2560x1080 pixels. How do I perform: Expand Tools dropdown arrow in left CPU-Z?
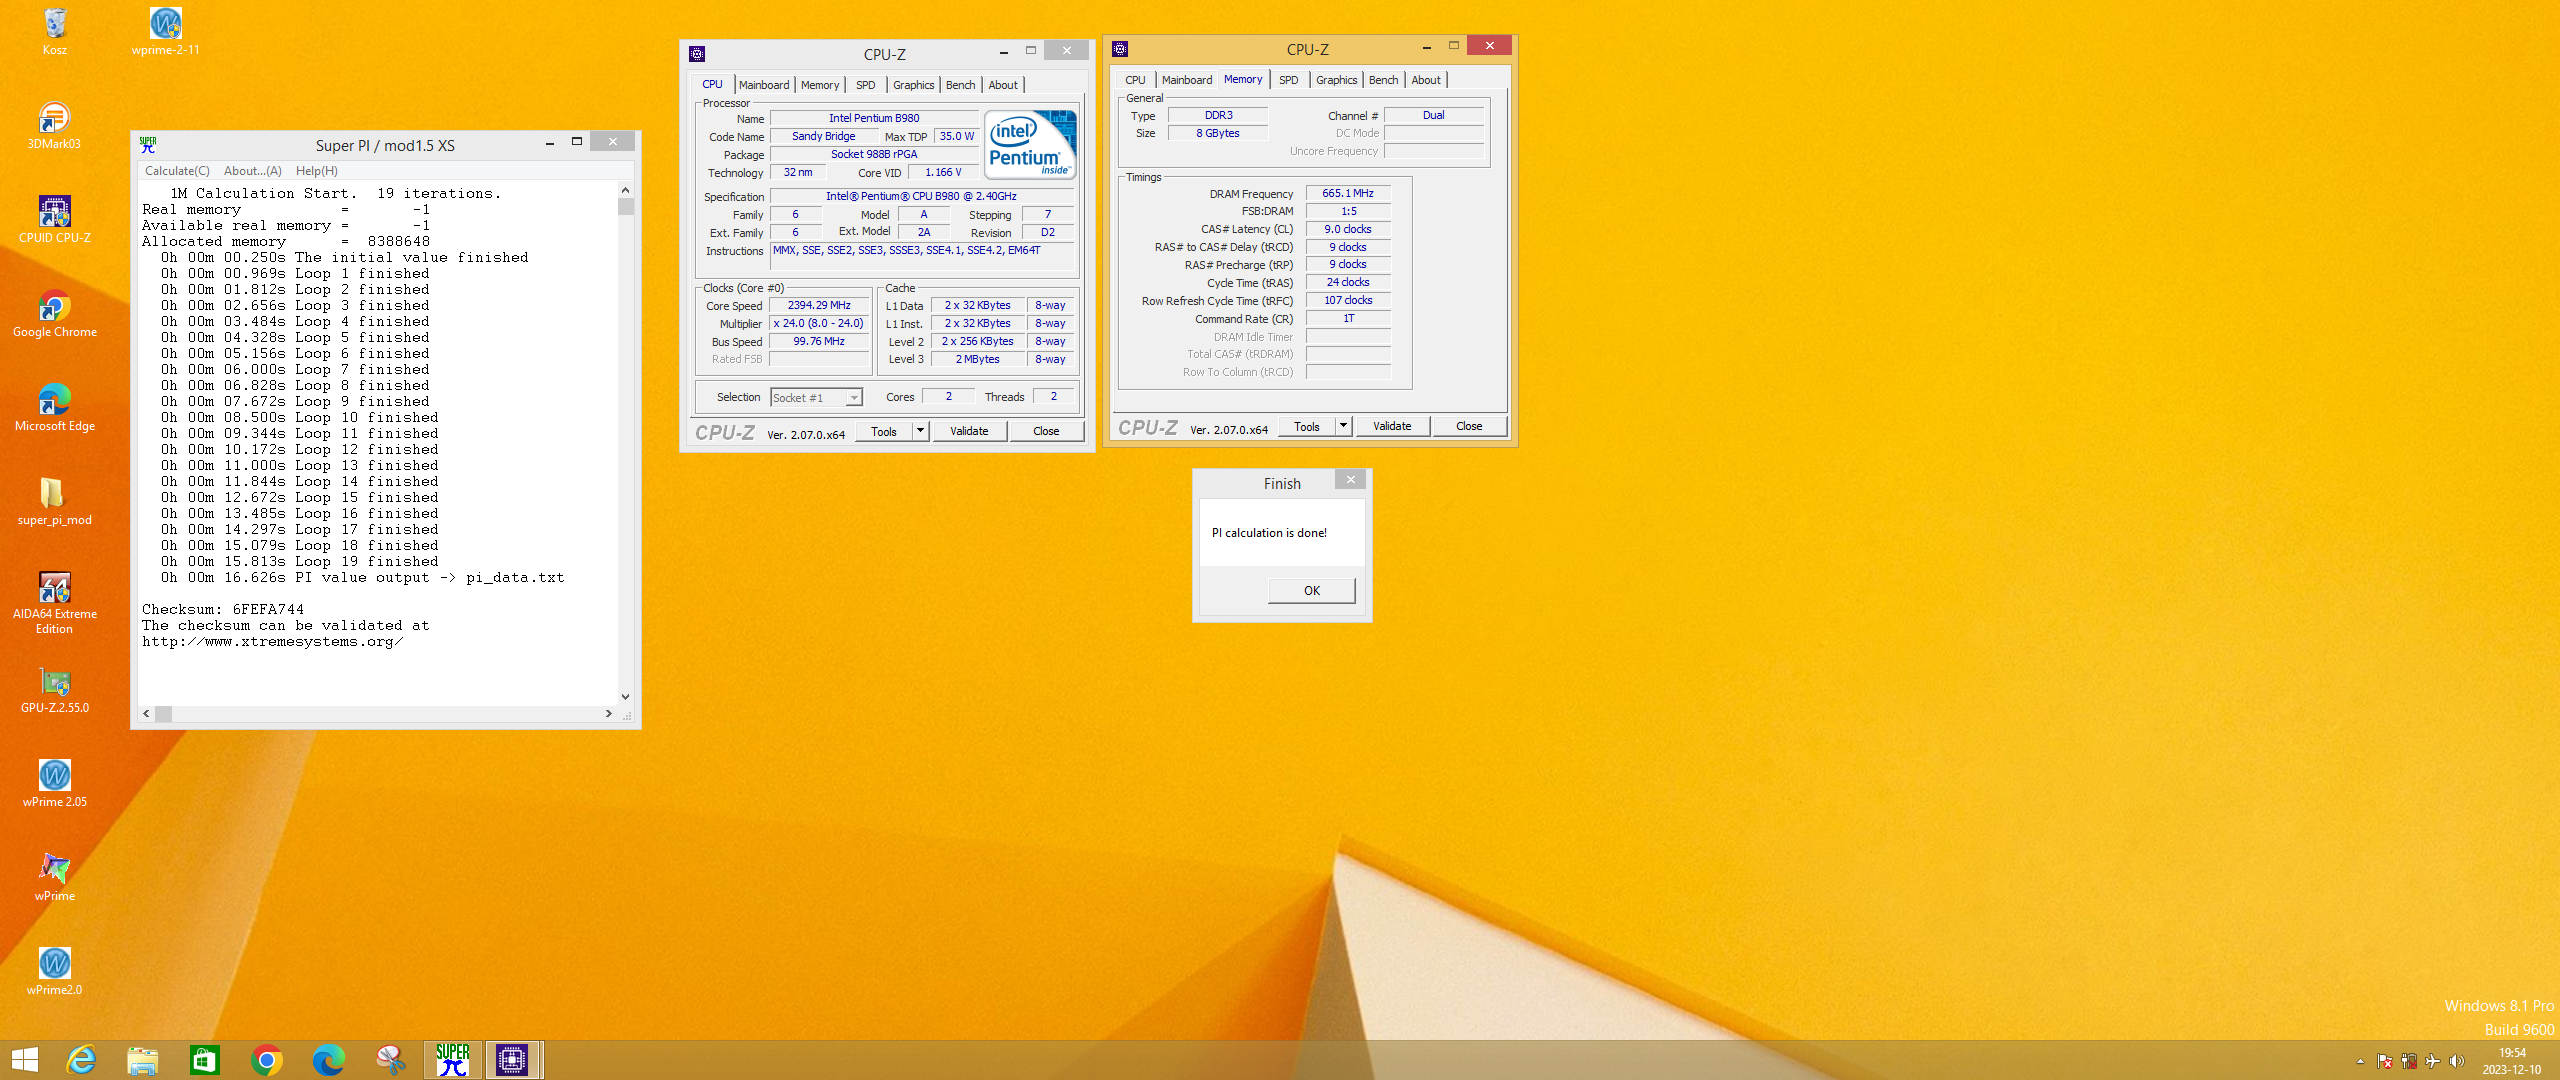921,431
